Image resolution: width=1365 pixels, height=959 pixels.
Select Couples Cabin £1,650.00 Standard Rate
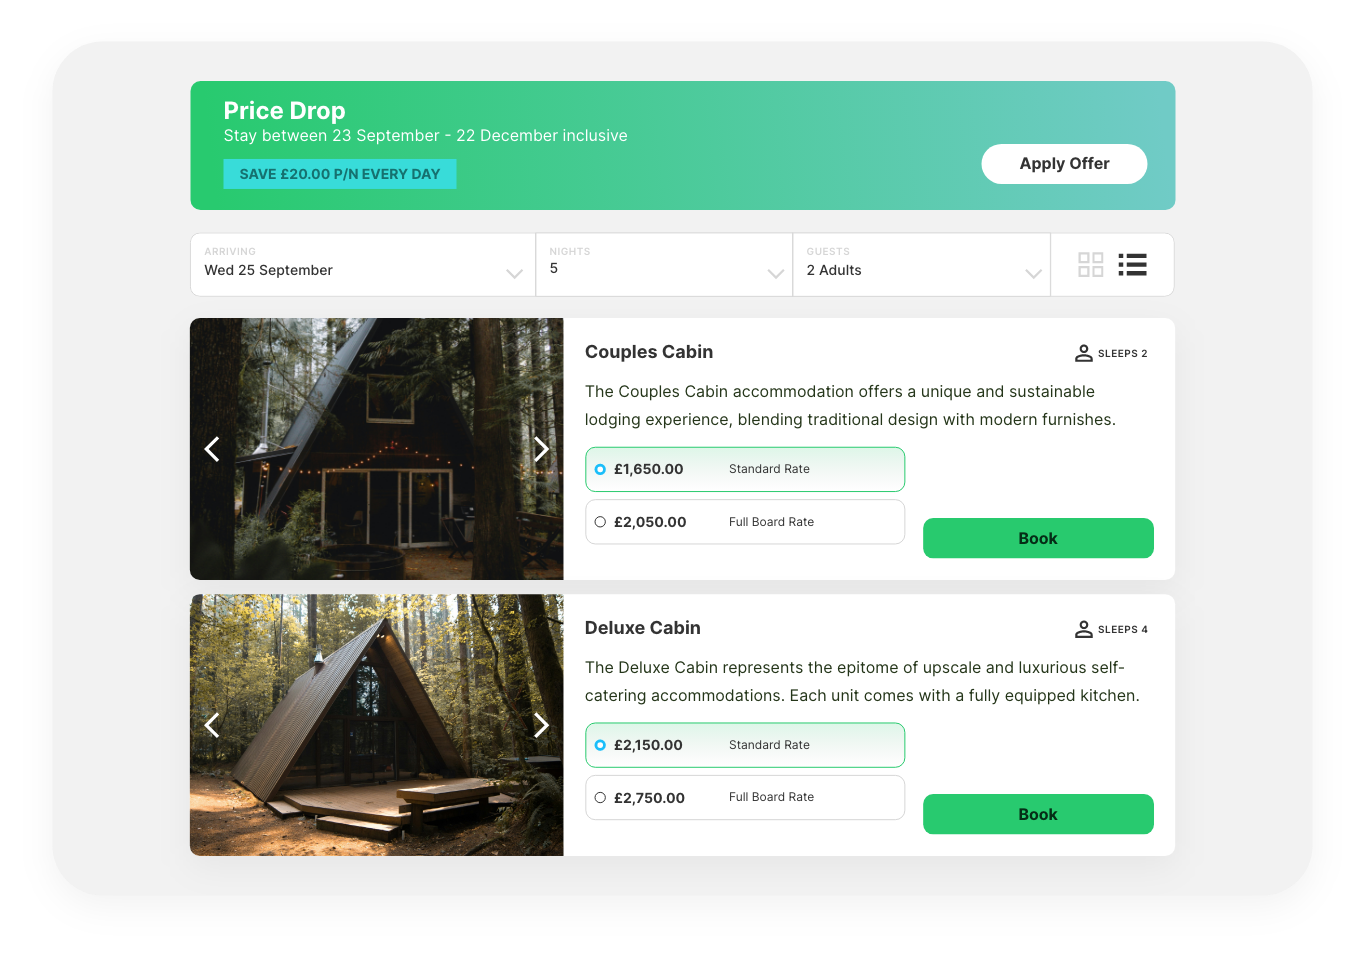(x=745, y=469)
